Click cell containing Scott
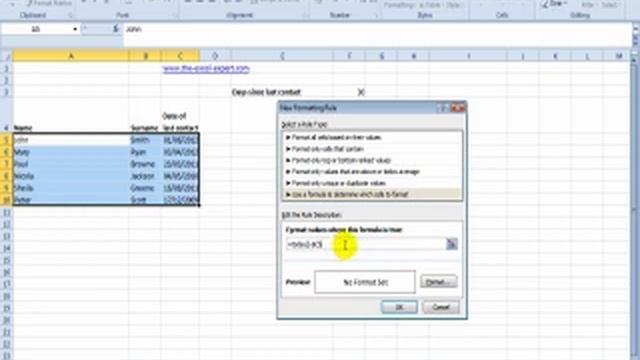This screenshot has height=360, width=640. click(145, 200)
